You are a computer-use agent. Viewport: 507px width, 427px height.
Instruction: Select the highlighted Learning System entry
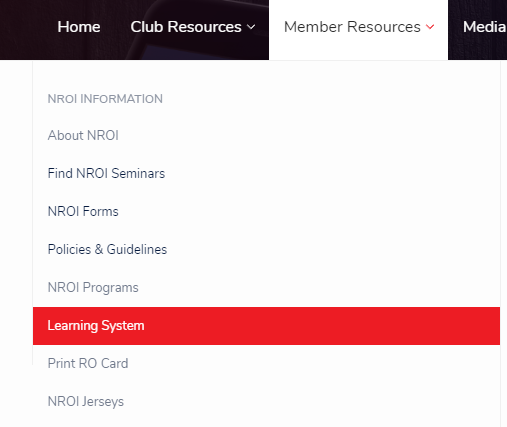(266, 326)
